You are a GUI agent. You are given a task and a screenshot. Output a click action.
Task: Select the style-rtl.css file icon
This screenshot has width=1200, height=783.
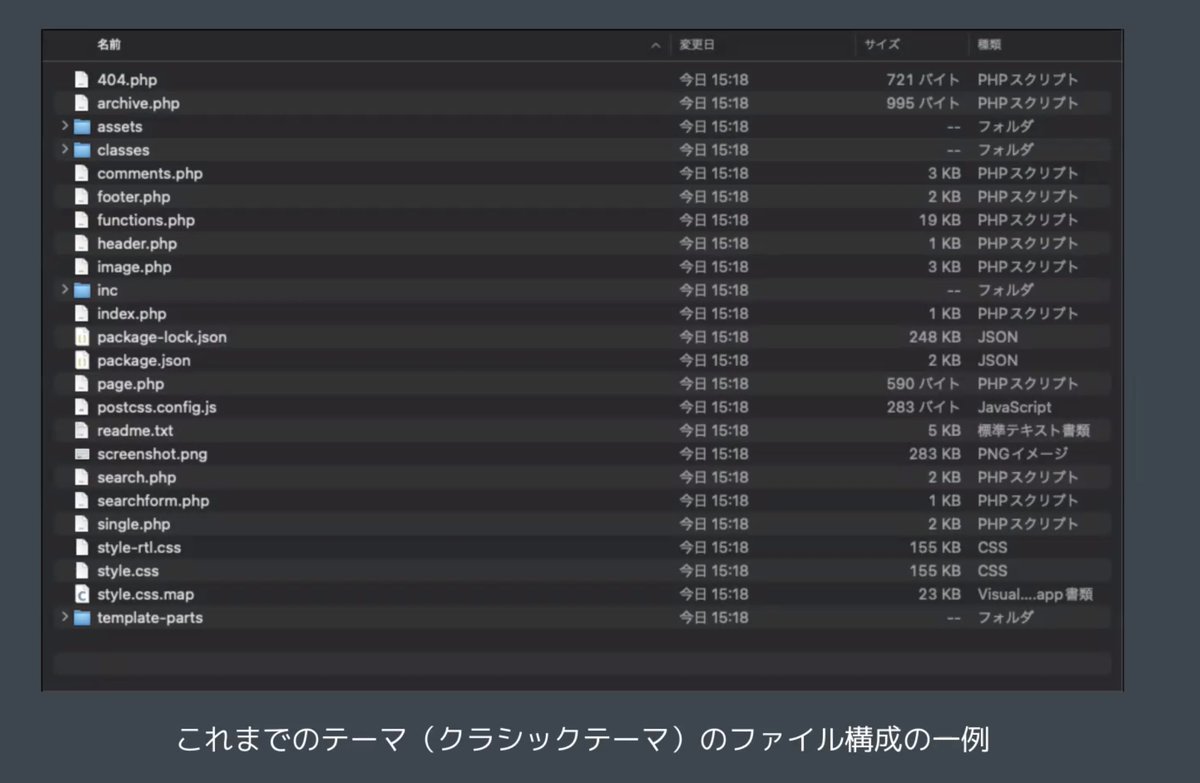[x=82, y=547]
